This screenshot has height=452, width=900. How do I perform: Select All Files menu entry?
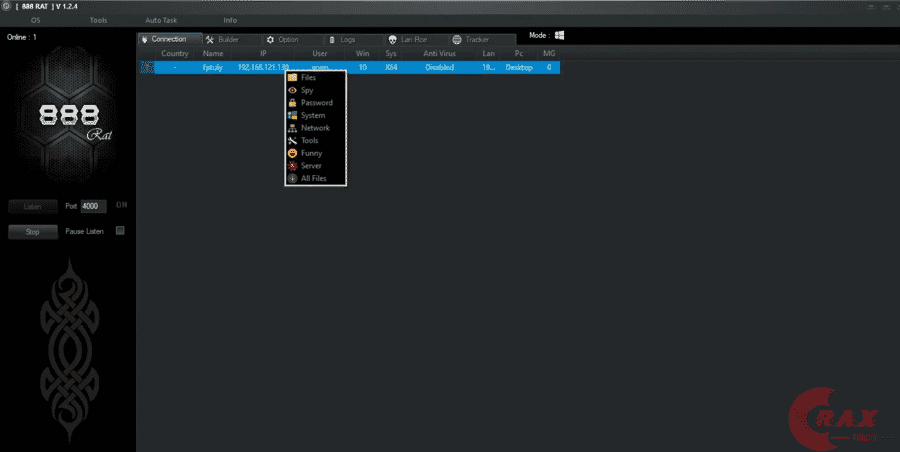pos(315,179)
